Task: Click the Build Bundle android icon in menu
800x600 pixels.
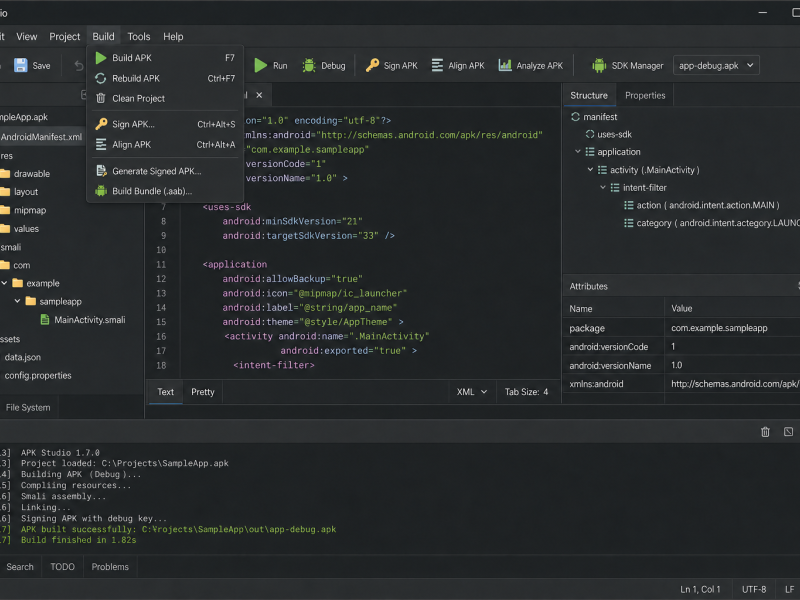Action: click(101, 191)
